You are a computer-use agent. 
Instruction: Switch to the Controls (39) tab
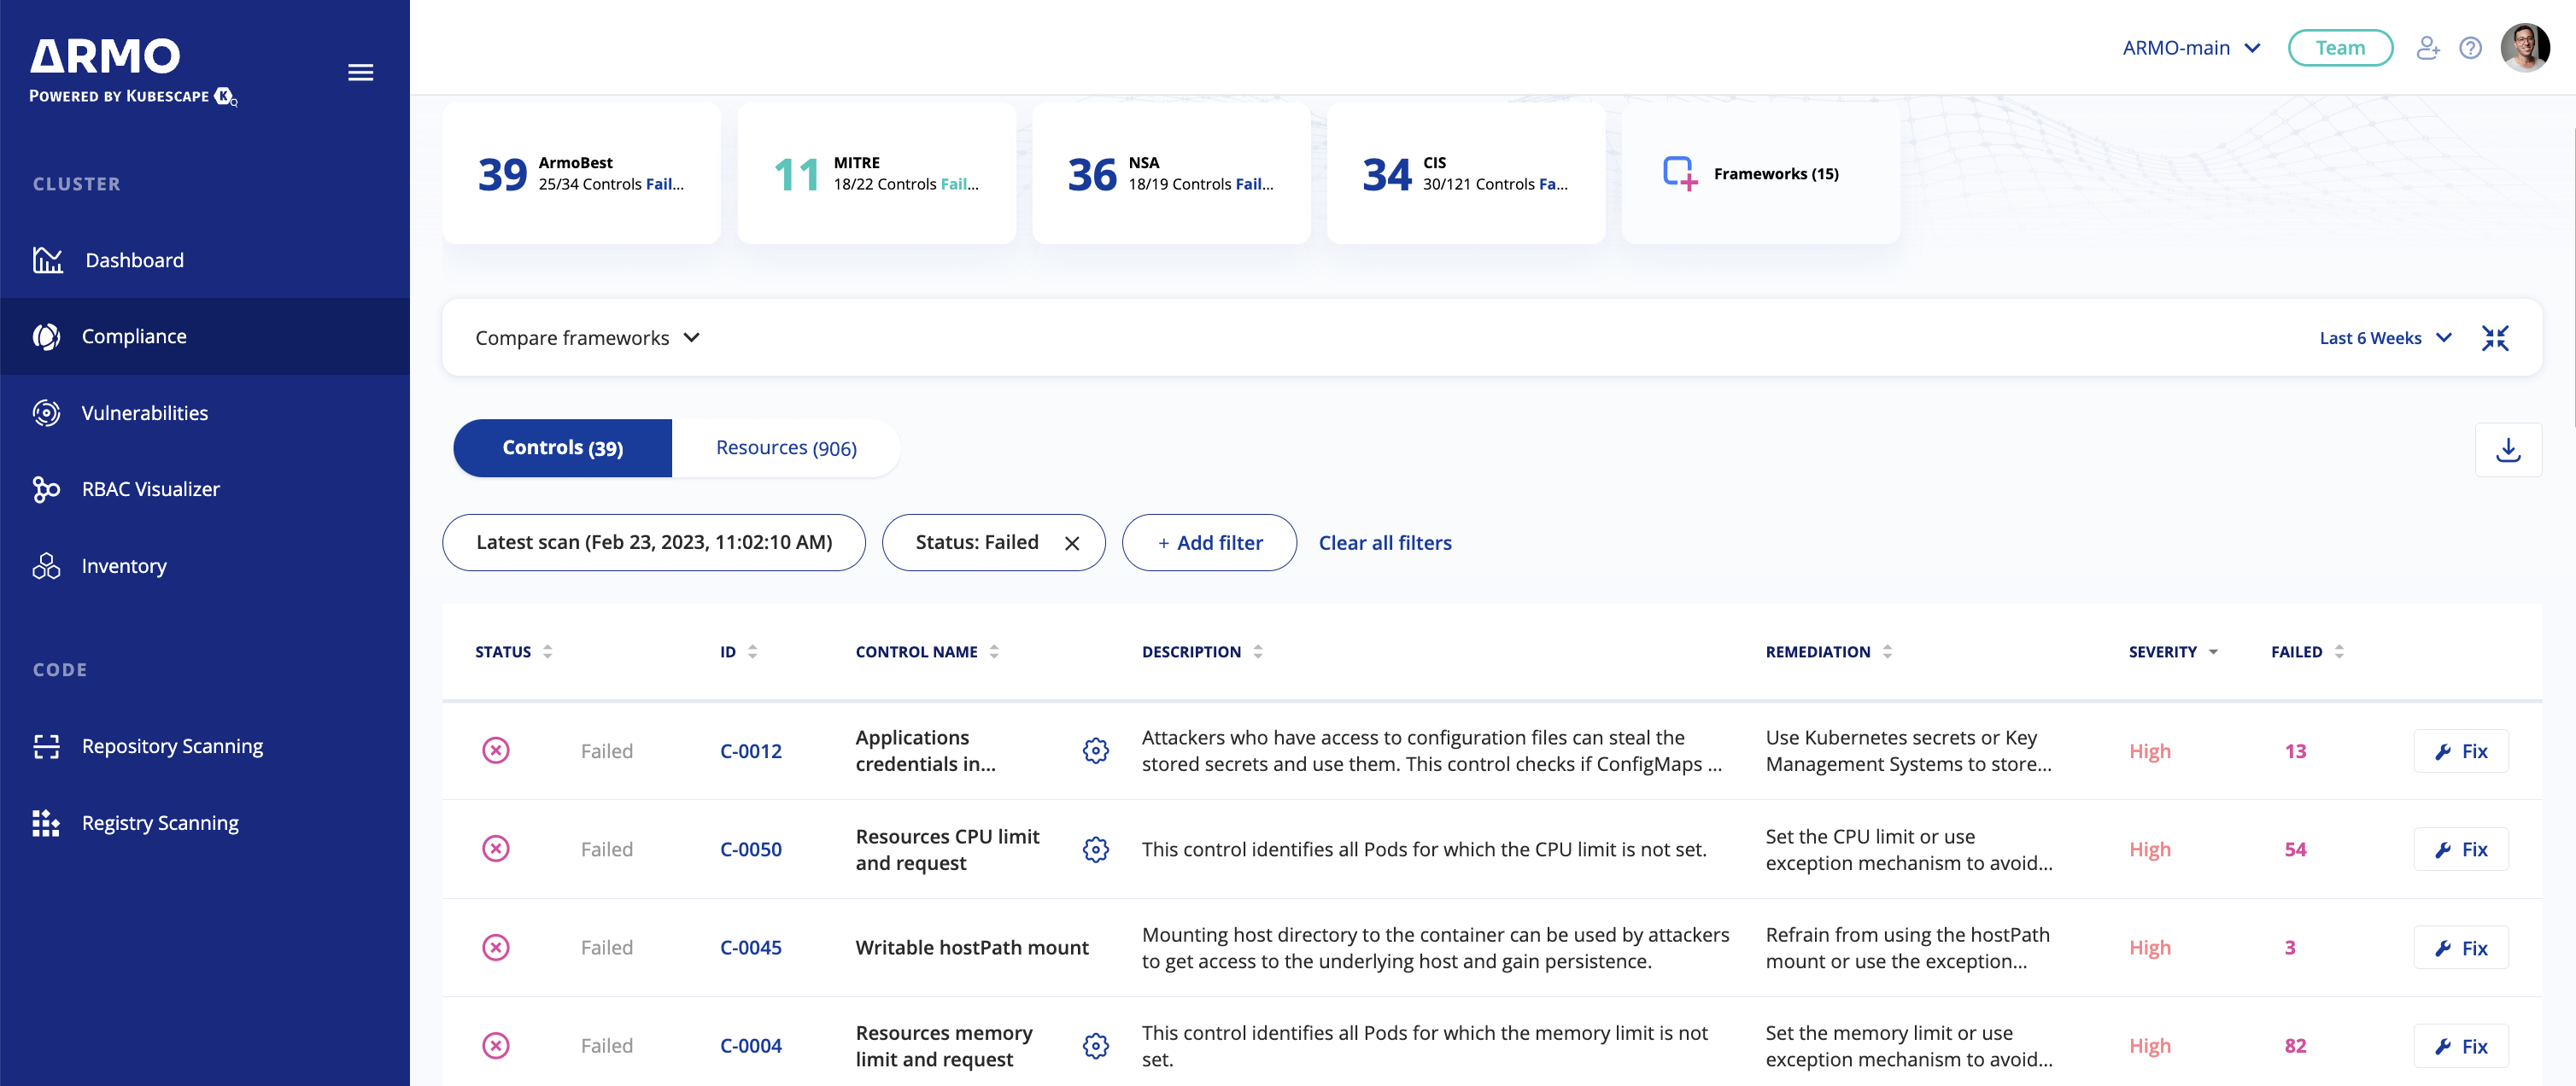point(562,448)
